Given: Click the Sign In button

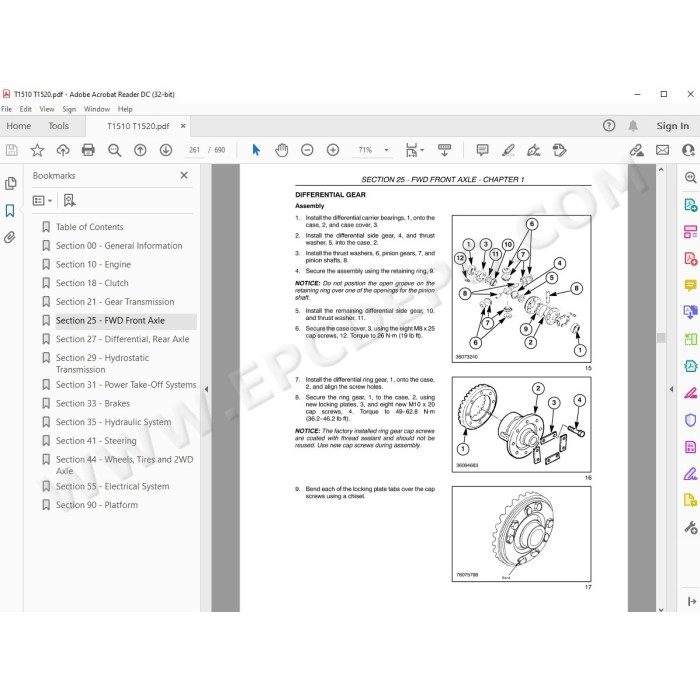Looking at the screenshot, I should point(672,126).
